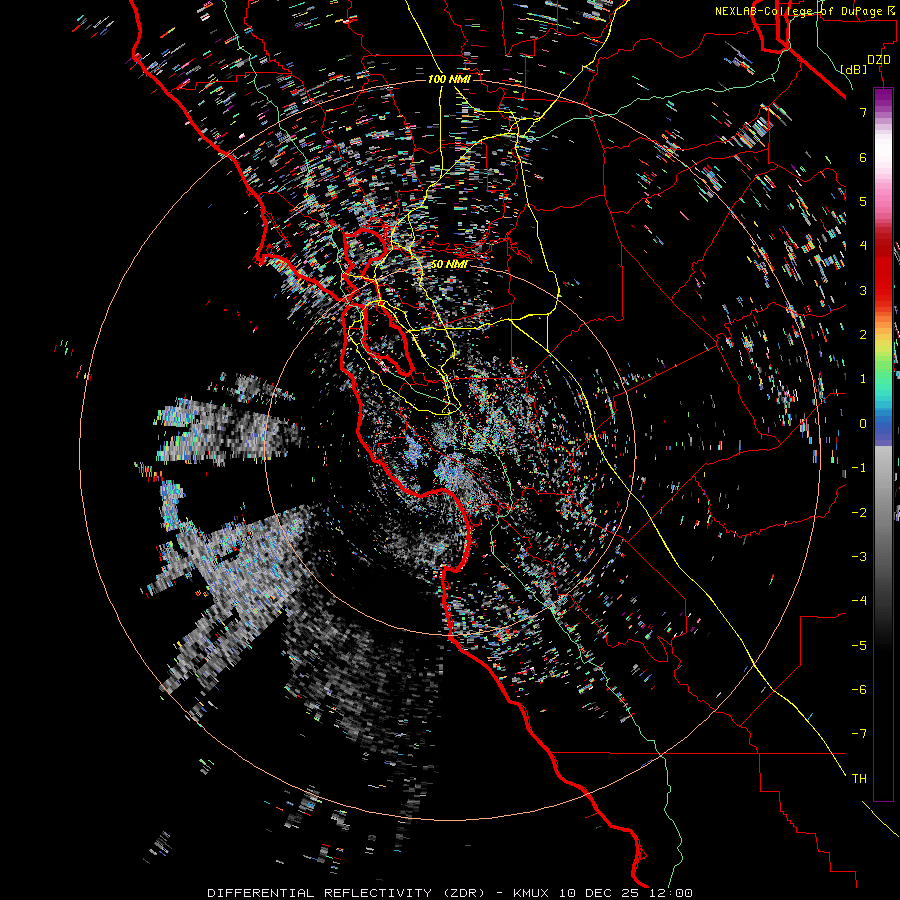The image size is (900, 900).
Task: Click the 5 value on the dB scale
Action: [x=863, y=201]
